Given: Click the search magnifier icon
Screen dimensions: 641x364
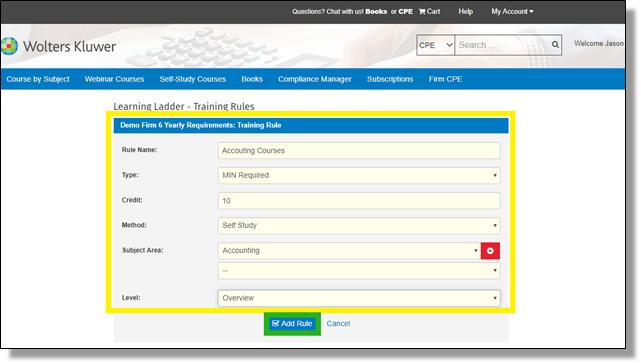Looking at the screenshot, I should point(555,45).
